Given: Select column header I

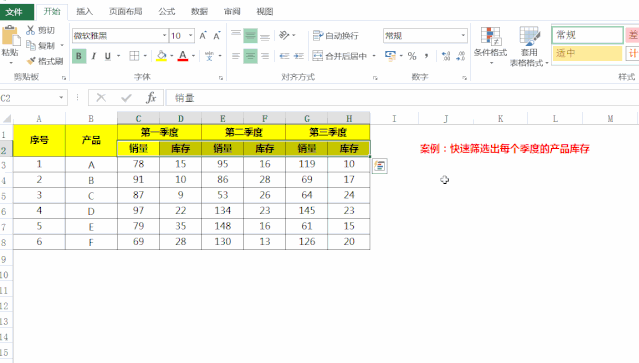Looking at the screenshot, I should (394, 119).
